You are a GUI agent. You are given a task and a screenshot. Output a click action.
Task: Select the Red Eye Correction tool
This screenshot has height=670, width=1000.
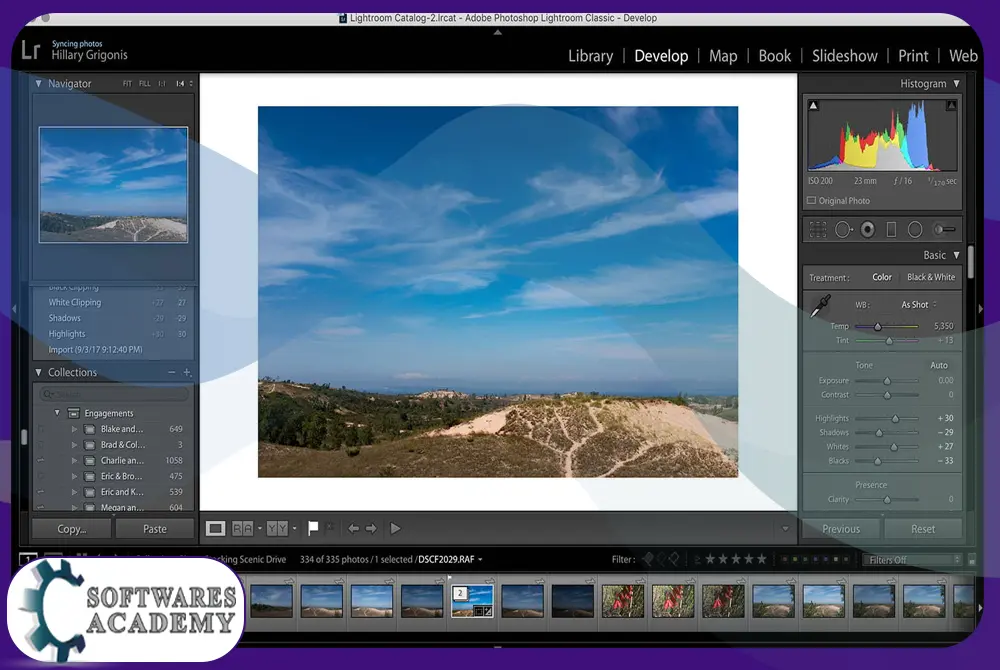click(868, 229)
